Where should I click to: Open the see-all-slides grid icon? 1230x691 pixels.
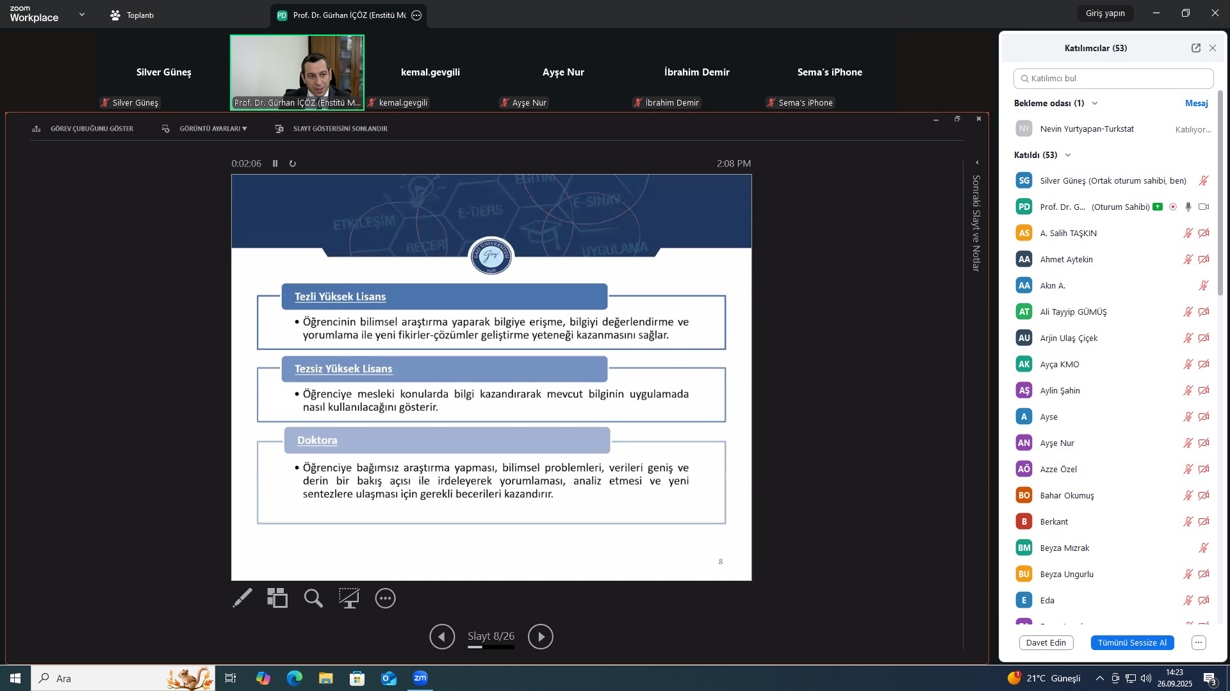pos(277,598)
